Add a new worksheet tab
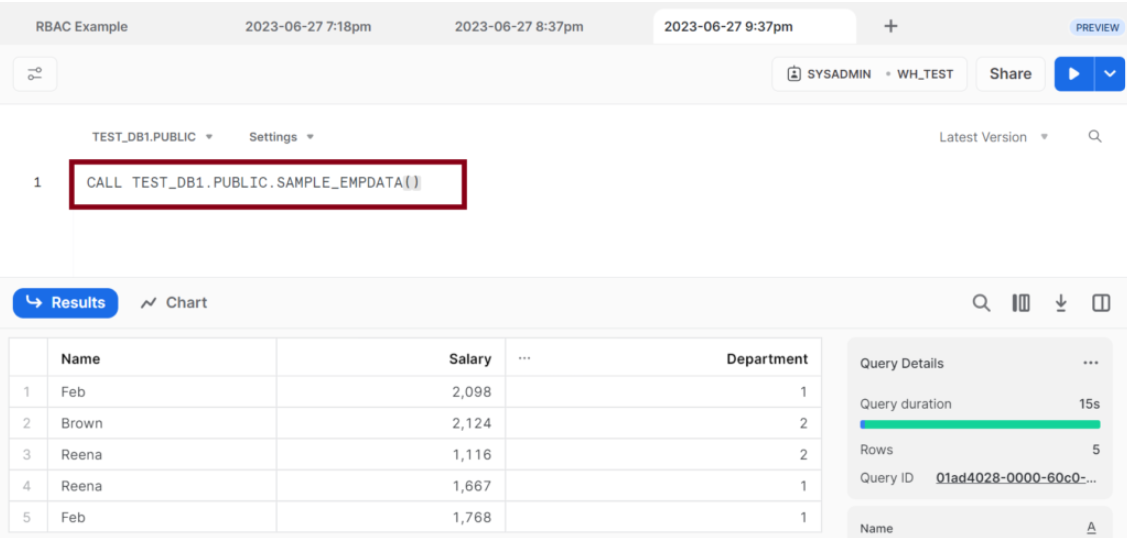1129x538 pixels. [x=891, y=26]
